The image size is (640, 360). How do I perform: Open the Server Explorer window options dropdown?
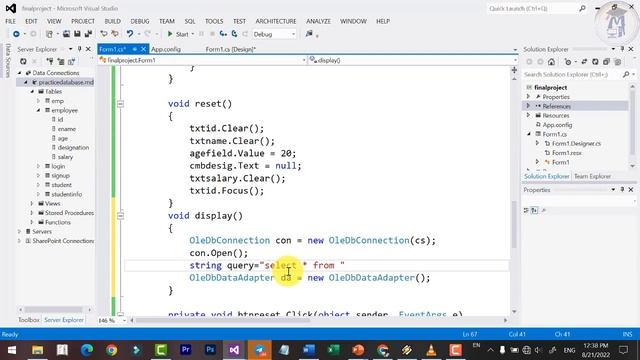(70, 49)
